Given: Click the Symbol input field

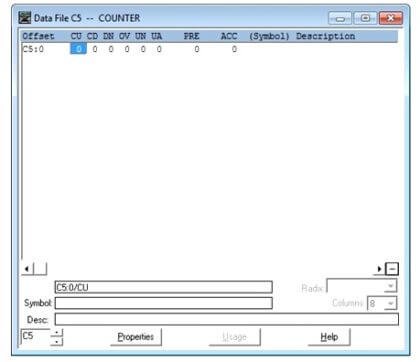Looking at the screenshot, I should [164, 303].
